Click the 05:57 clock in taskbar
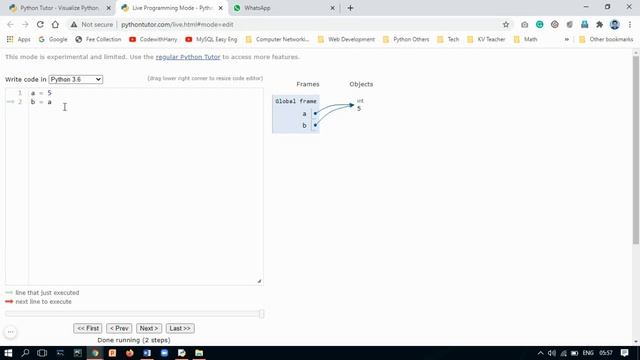Image resolution: width=640 pixels, height=360 pixels. coord(606,353)
